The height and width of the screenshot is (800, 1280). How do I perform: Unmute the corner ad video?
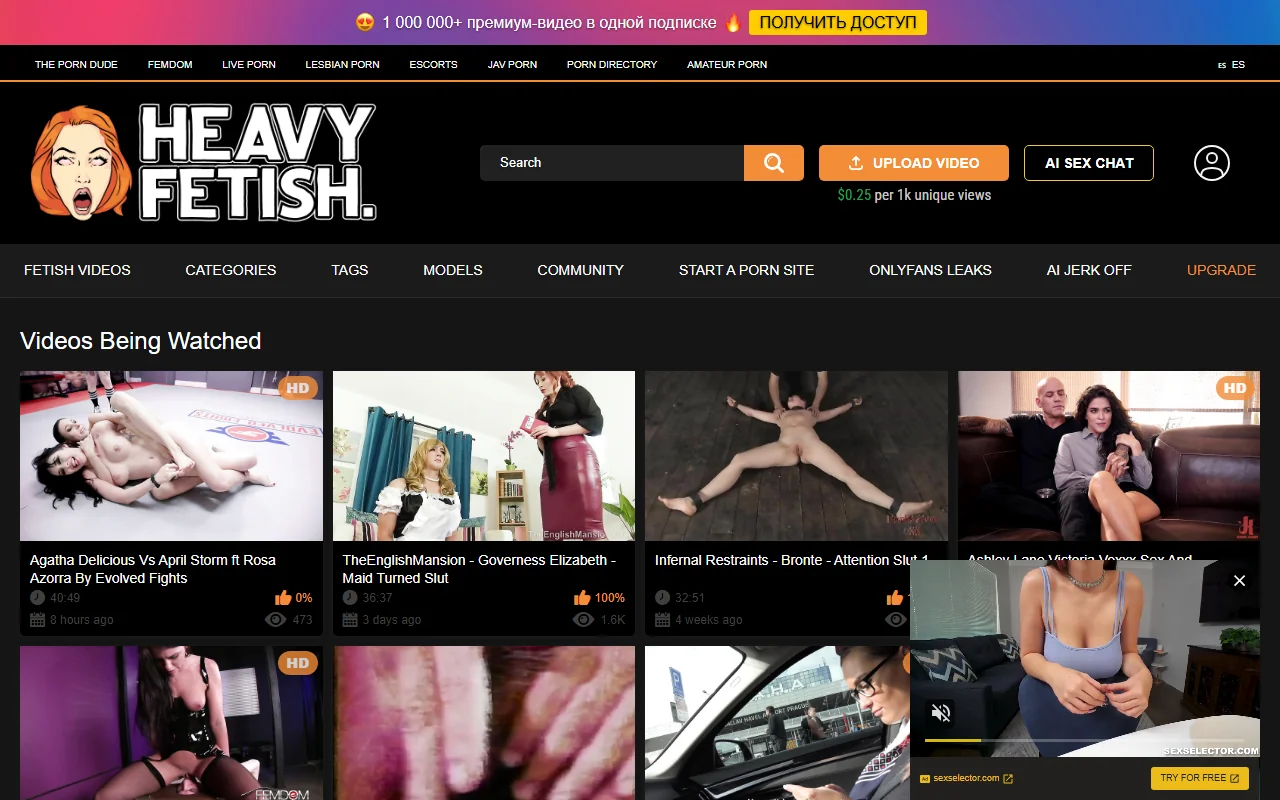[x=940, y=712]
